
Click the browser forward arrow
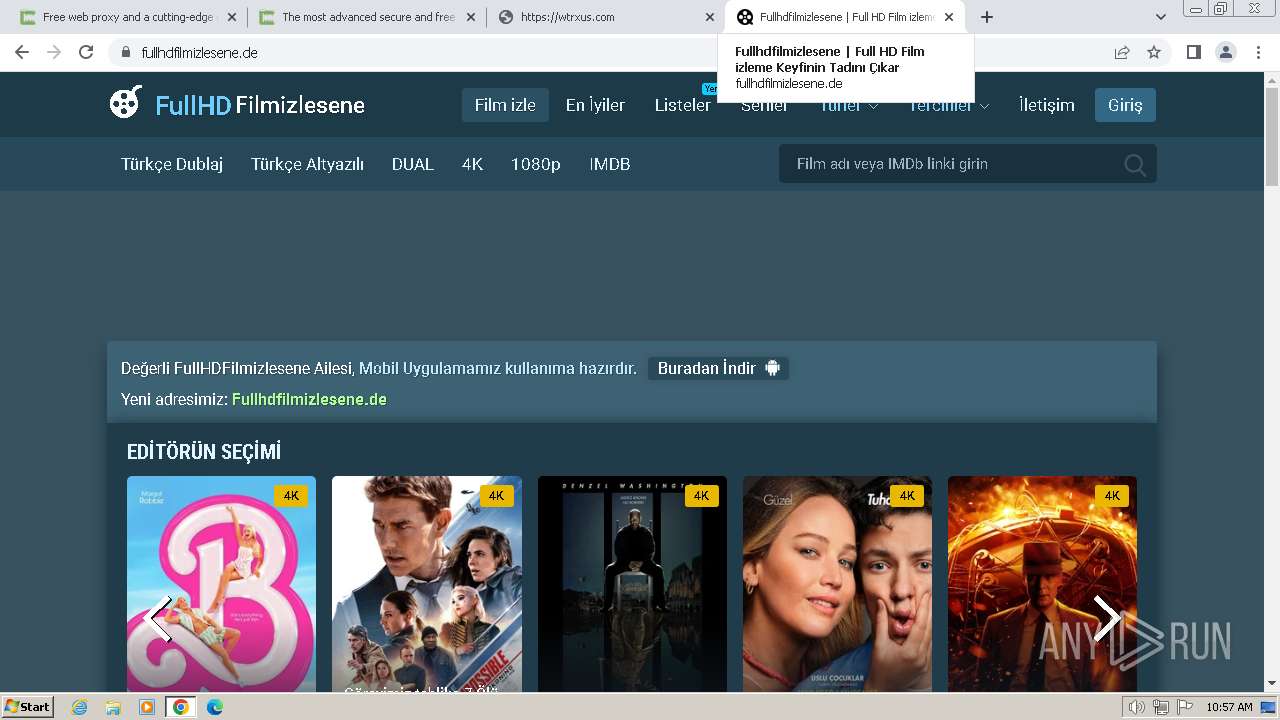pos(54,52)
